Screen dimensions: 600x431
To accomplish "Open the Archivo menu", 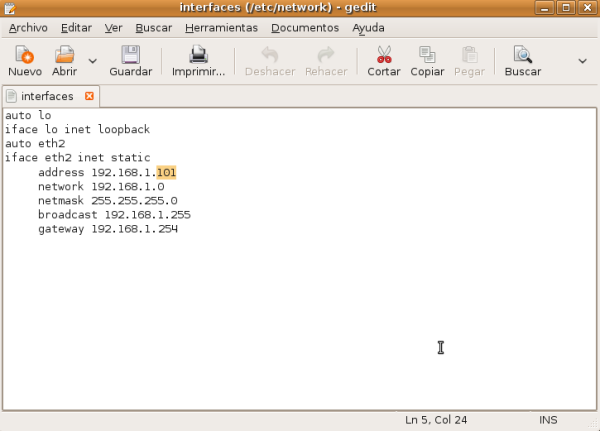I will [x=28, y=28].
